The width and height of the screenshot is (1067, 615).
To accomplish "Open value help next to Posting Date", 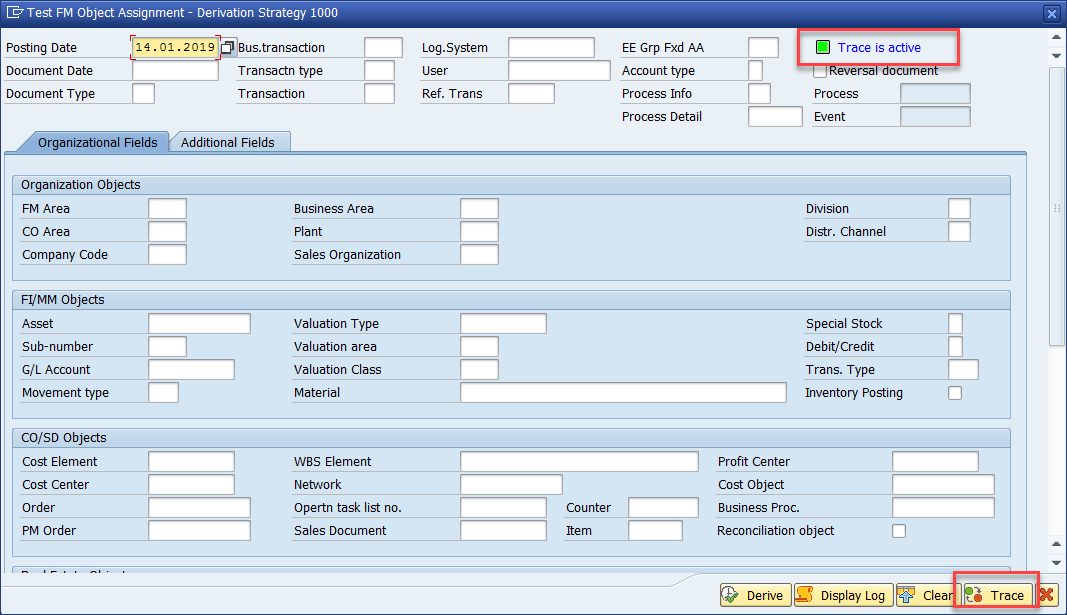I will coord(228,48).
